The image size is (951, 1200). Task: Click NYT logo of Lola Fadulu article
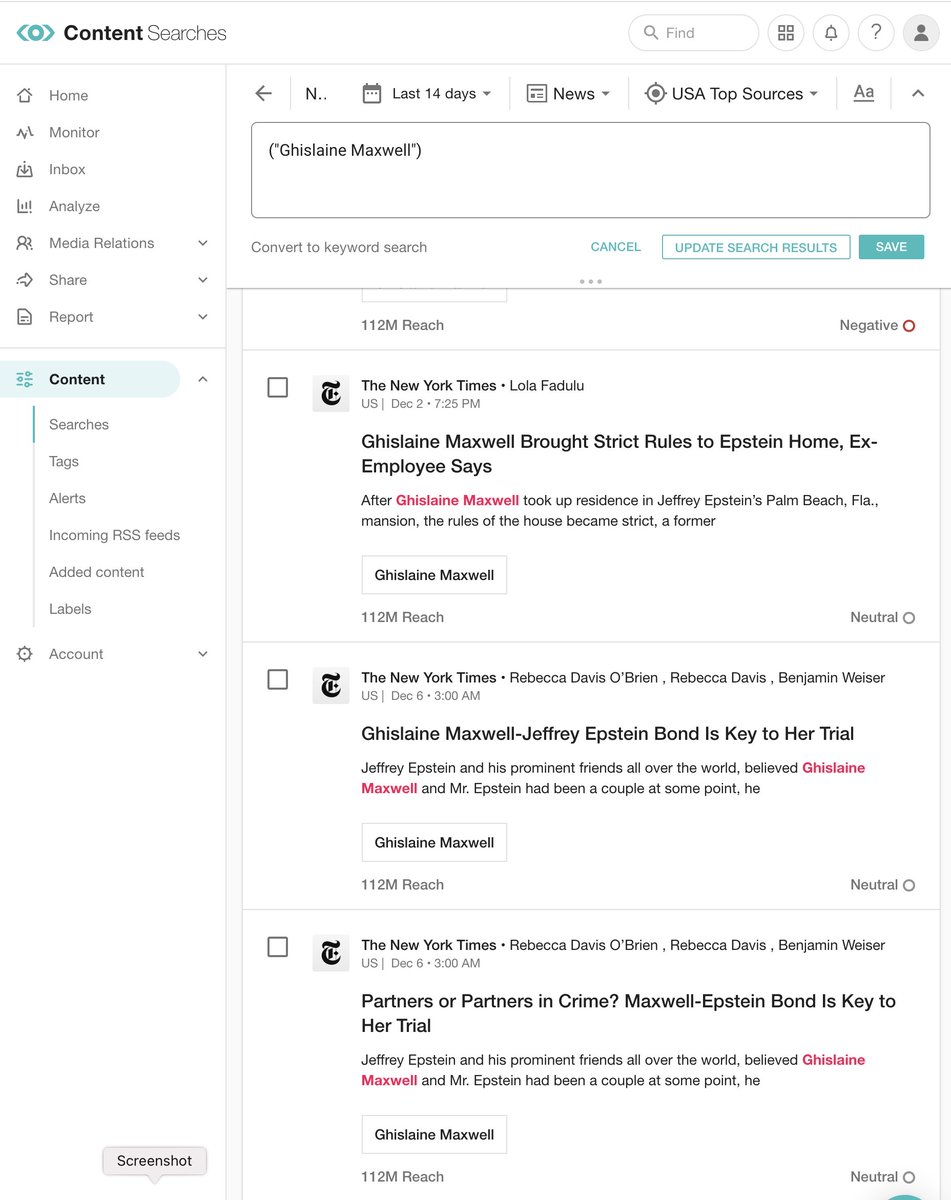(331, 394)
